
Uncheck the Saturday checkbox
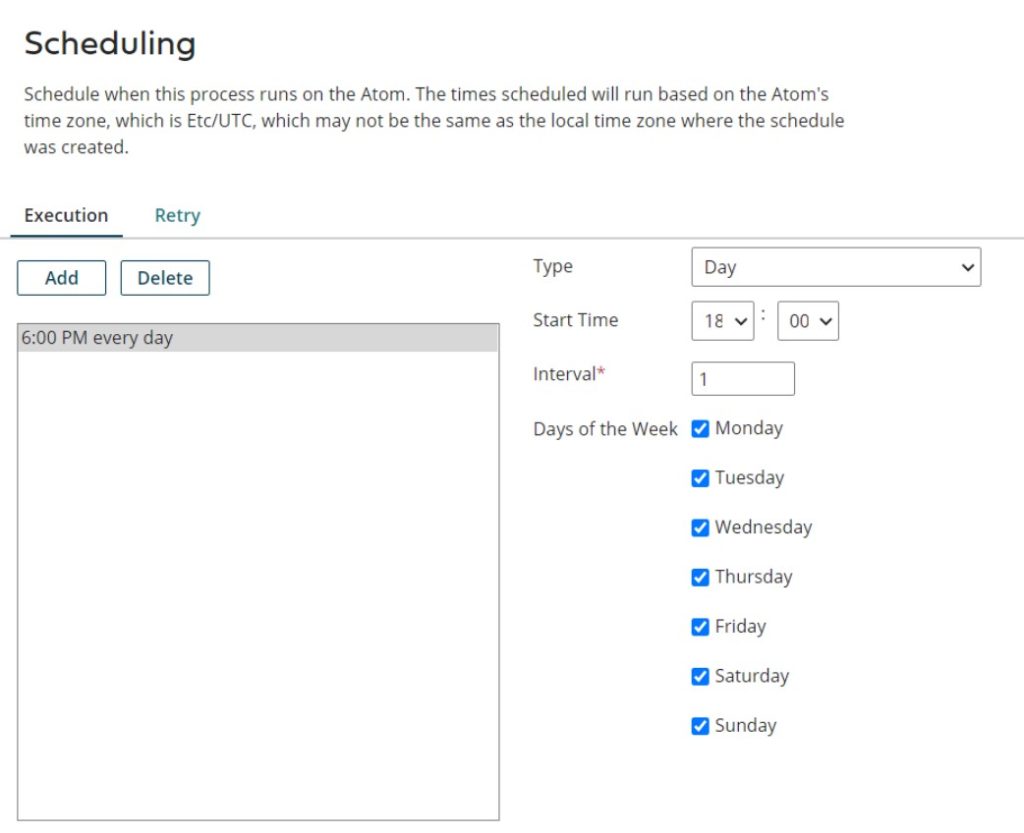tap(700, 676)
